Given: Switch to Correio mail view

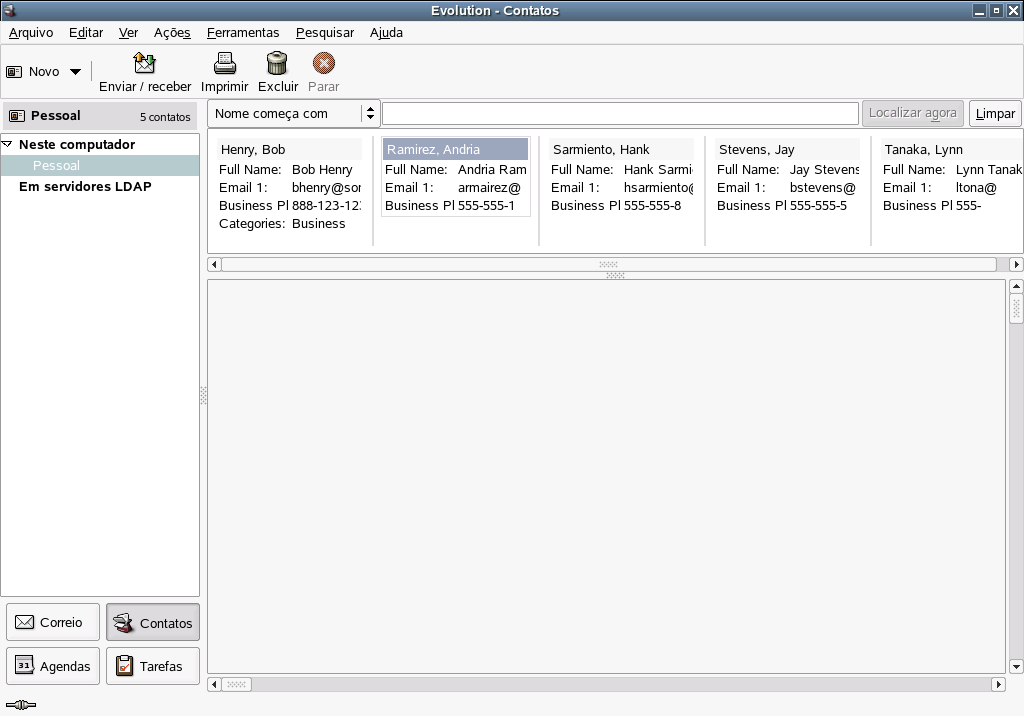Looking at the screenshot, I should (x=53, y=622).
